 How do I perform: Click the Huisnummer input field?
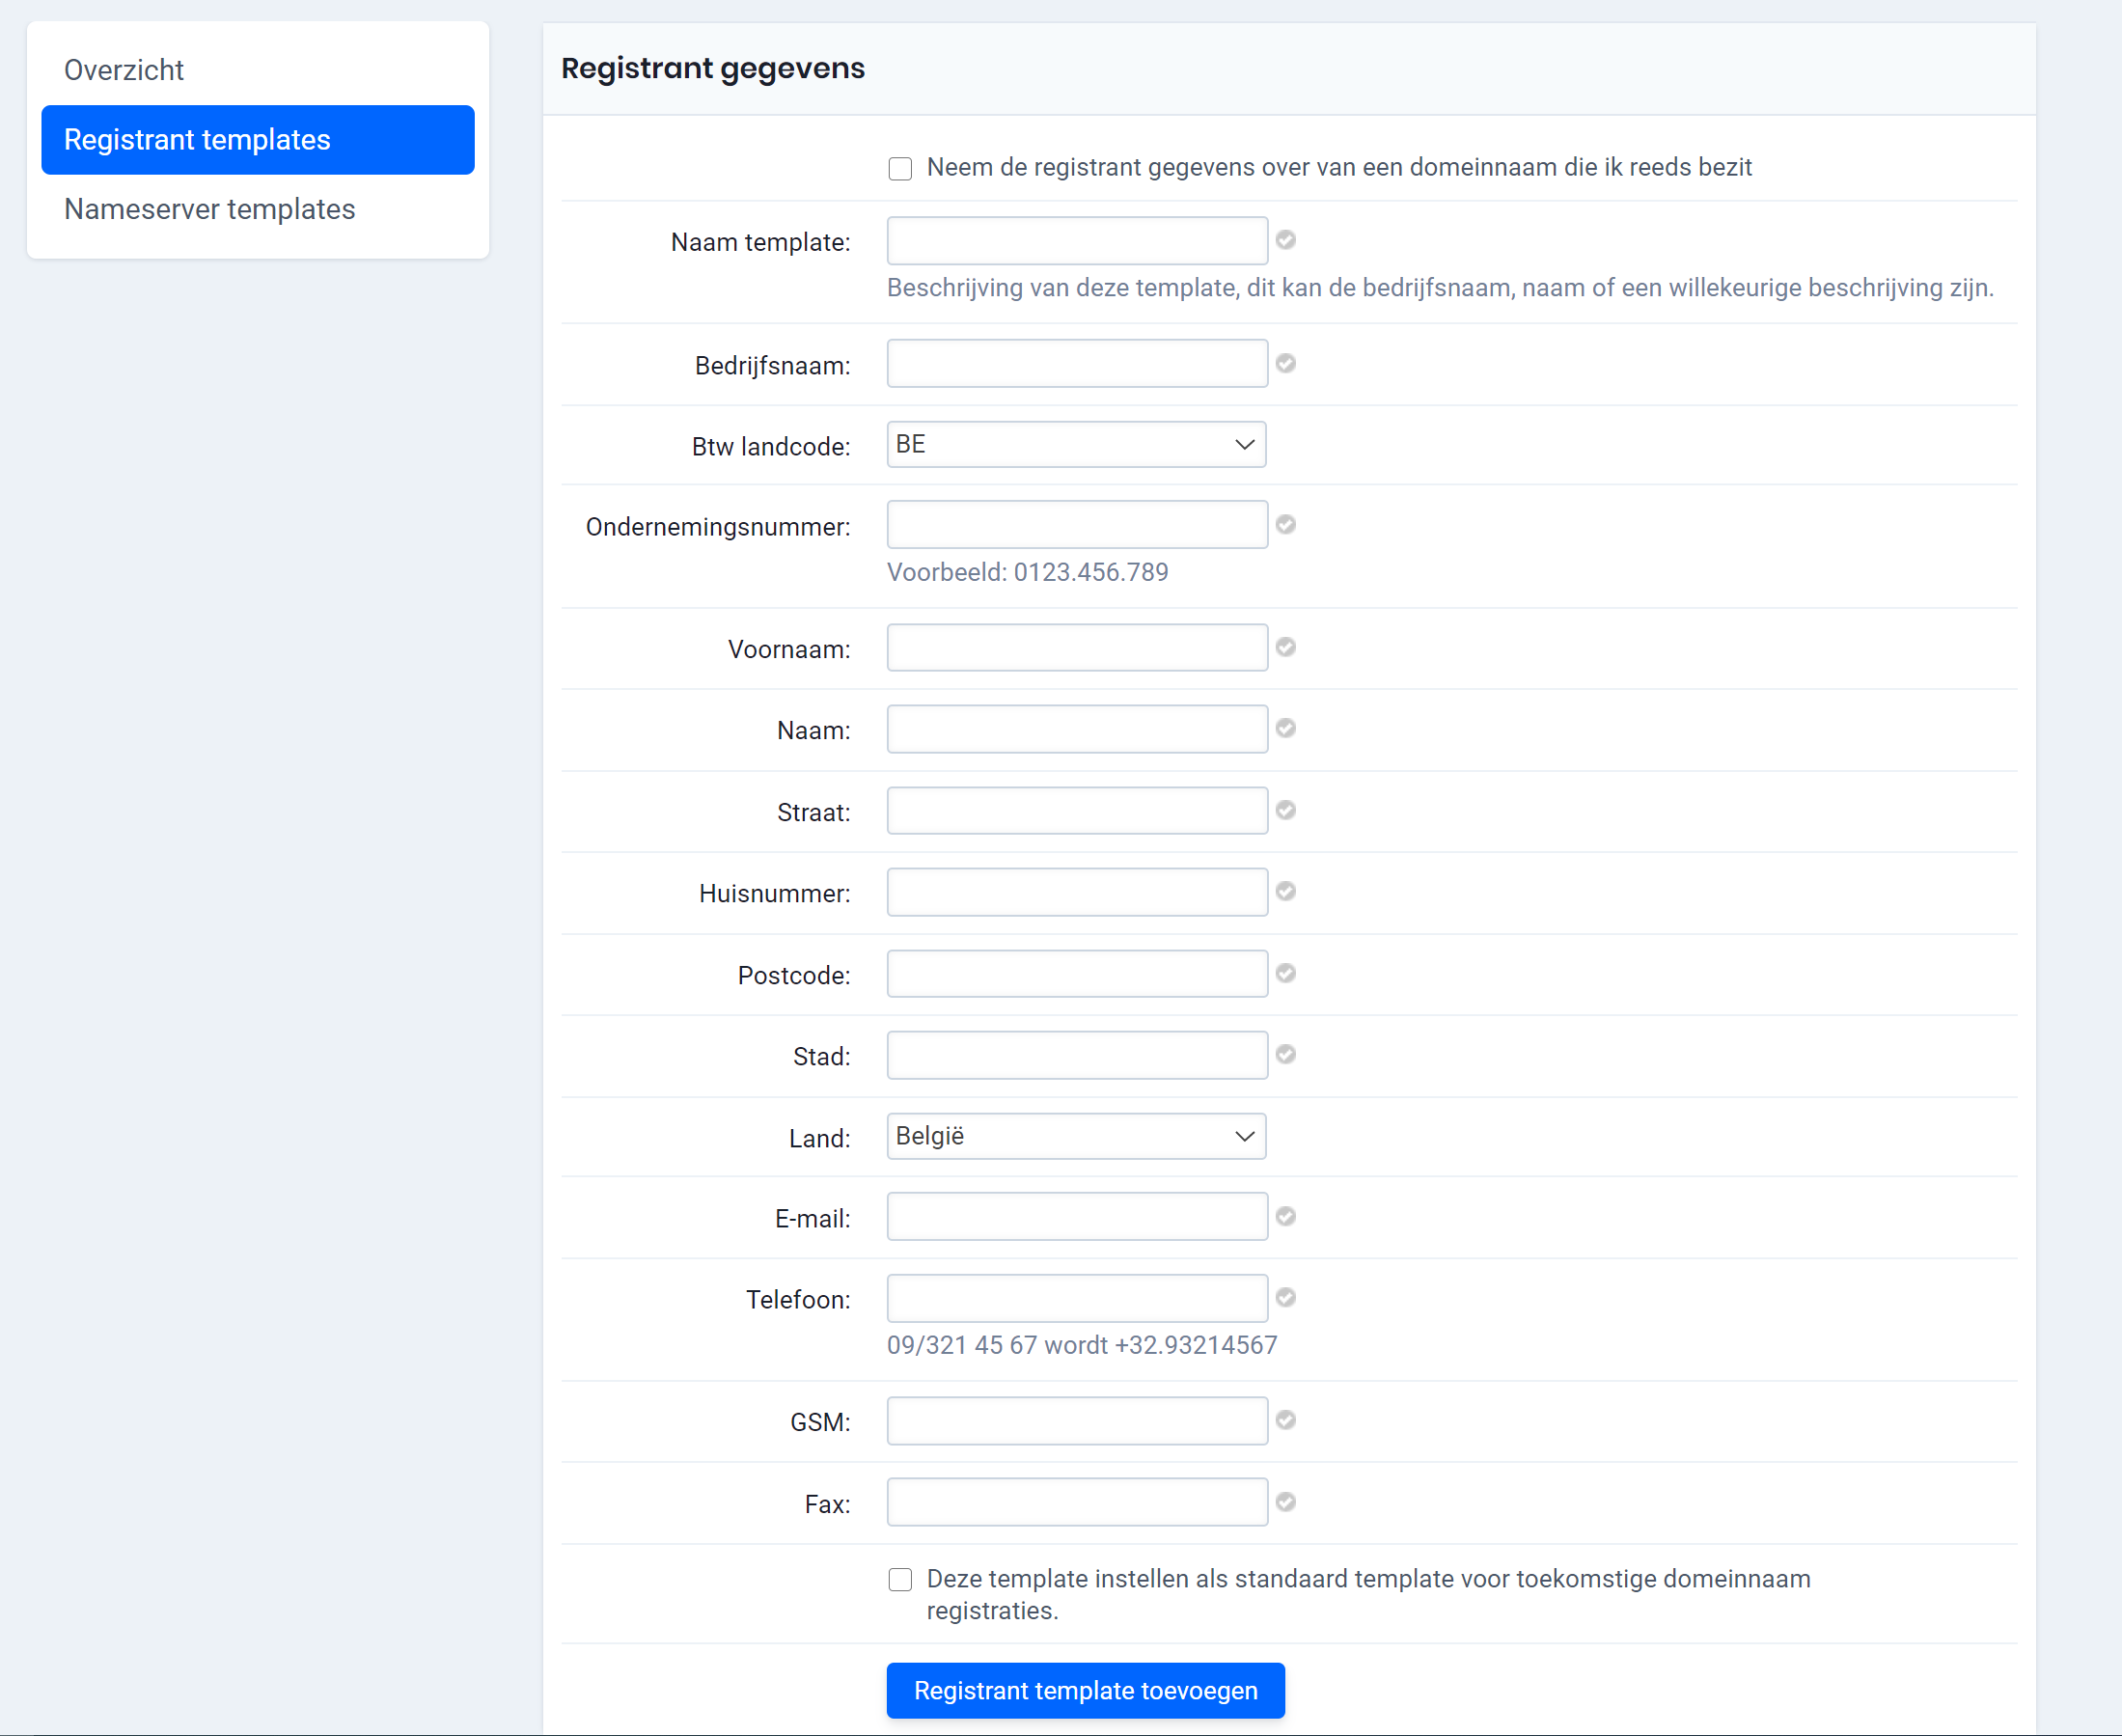tap(1076, 892)
